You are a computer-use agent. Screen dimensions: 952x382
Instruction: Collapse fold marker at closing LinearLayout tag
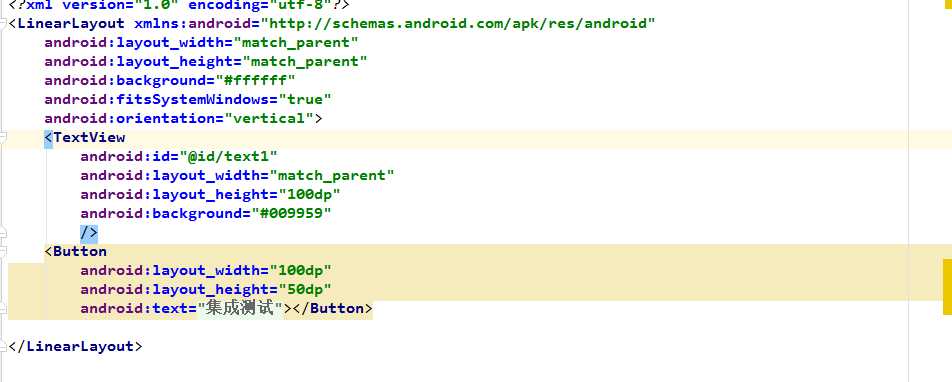2,346
